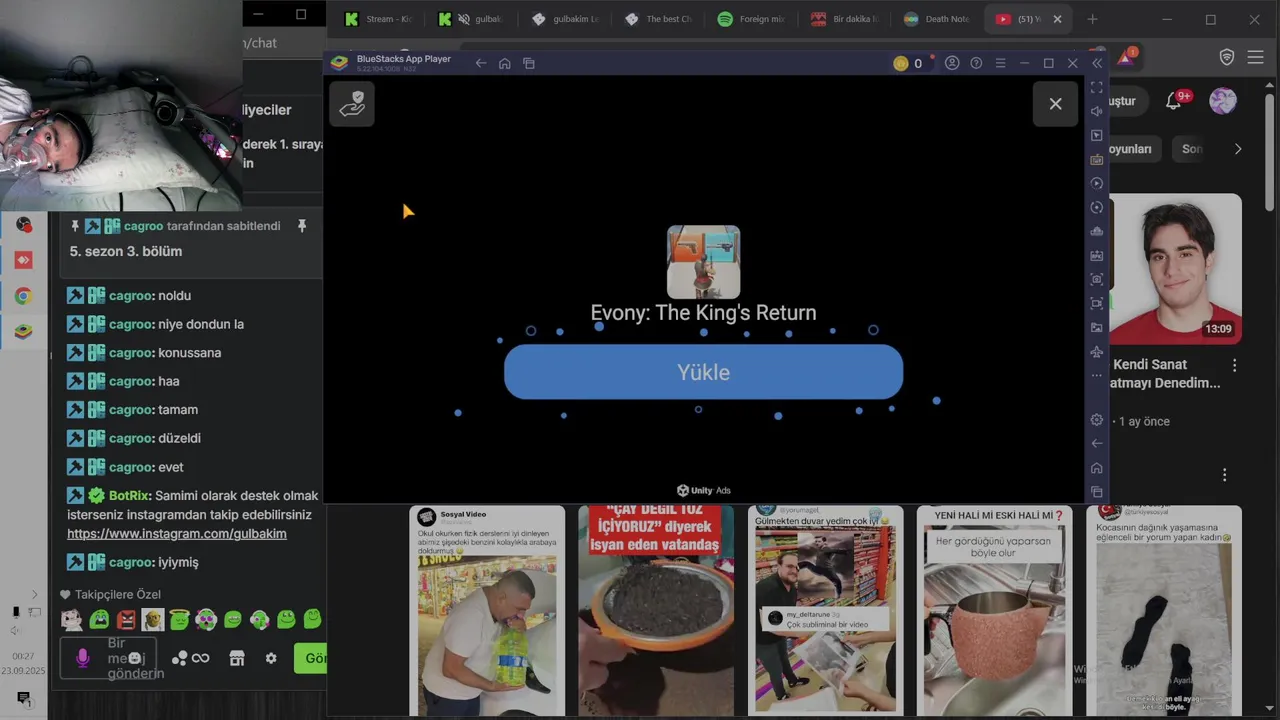Viewport: 1280px width, 720px height.
Task: Click the macro play icon in BlueStacks sidebar
Action: point(1097,183)
